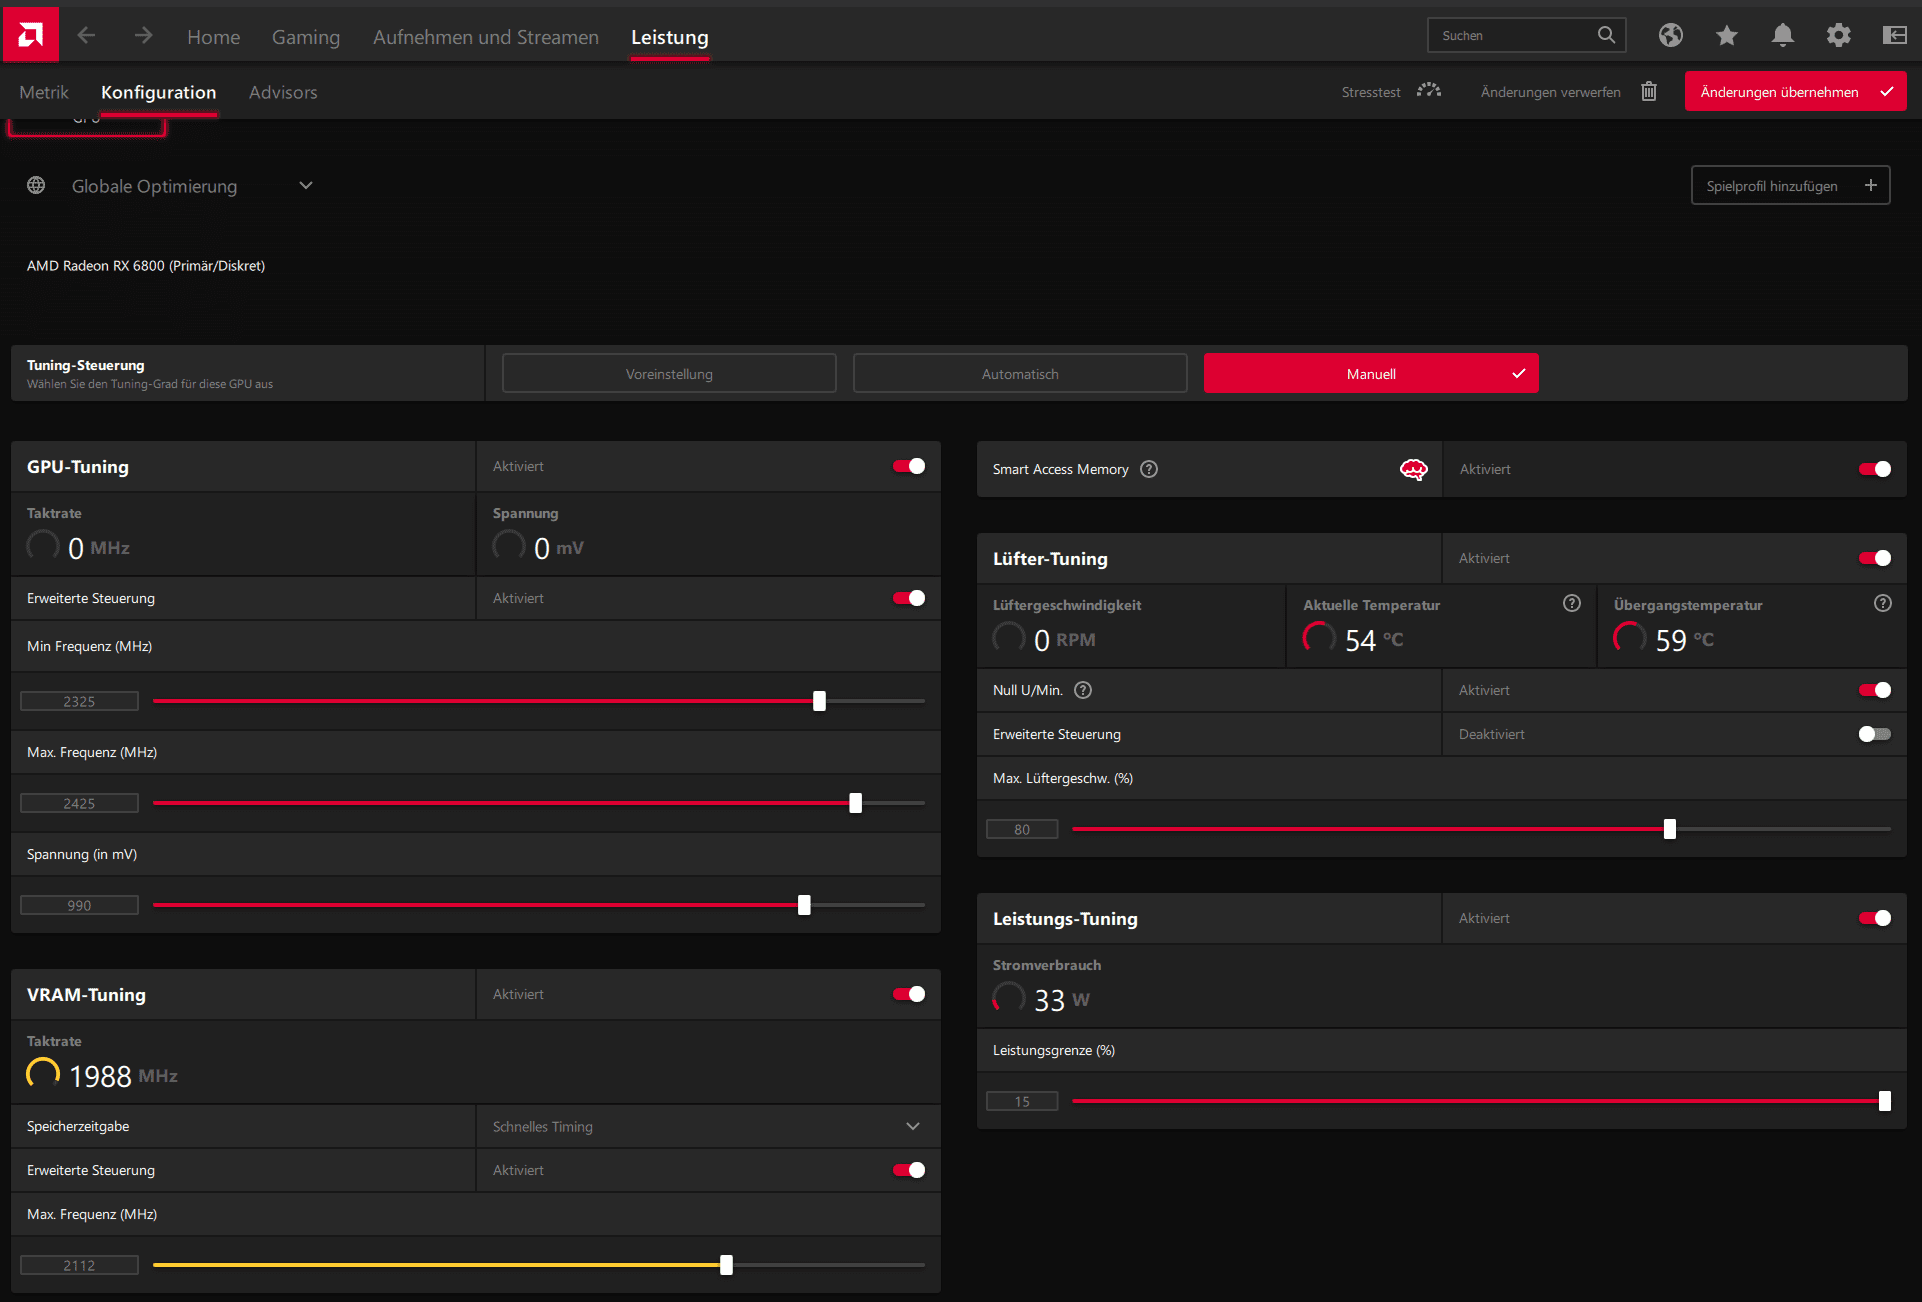Open notifications bell icon
Image resolution: width=1922 pixels, height=1302 pixels.
tap(1782, 35)
